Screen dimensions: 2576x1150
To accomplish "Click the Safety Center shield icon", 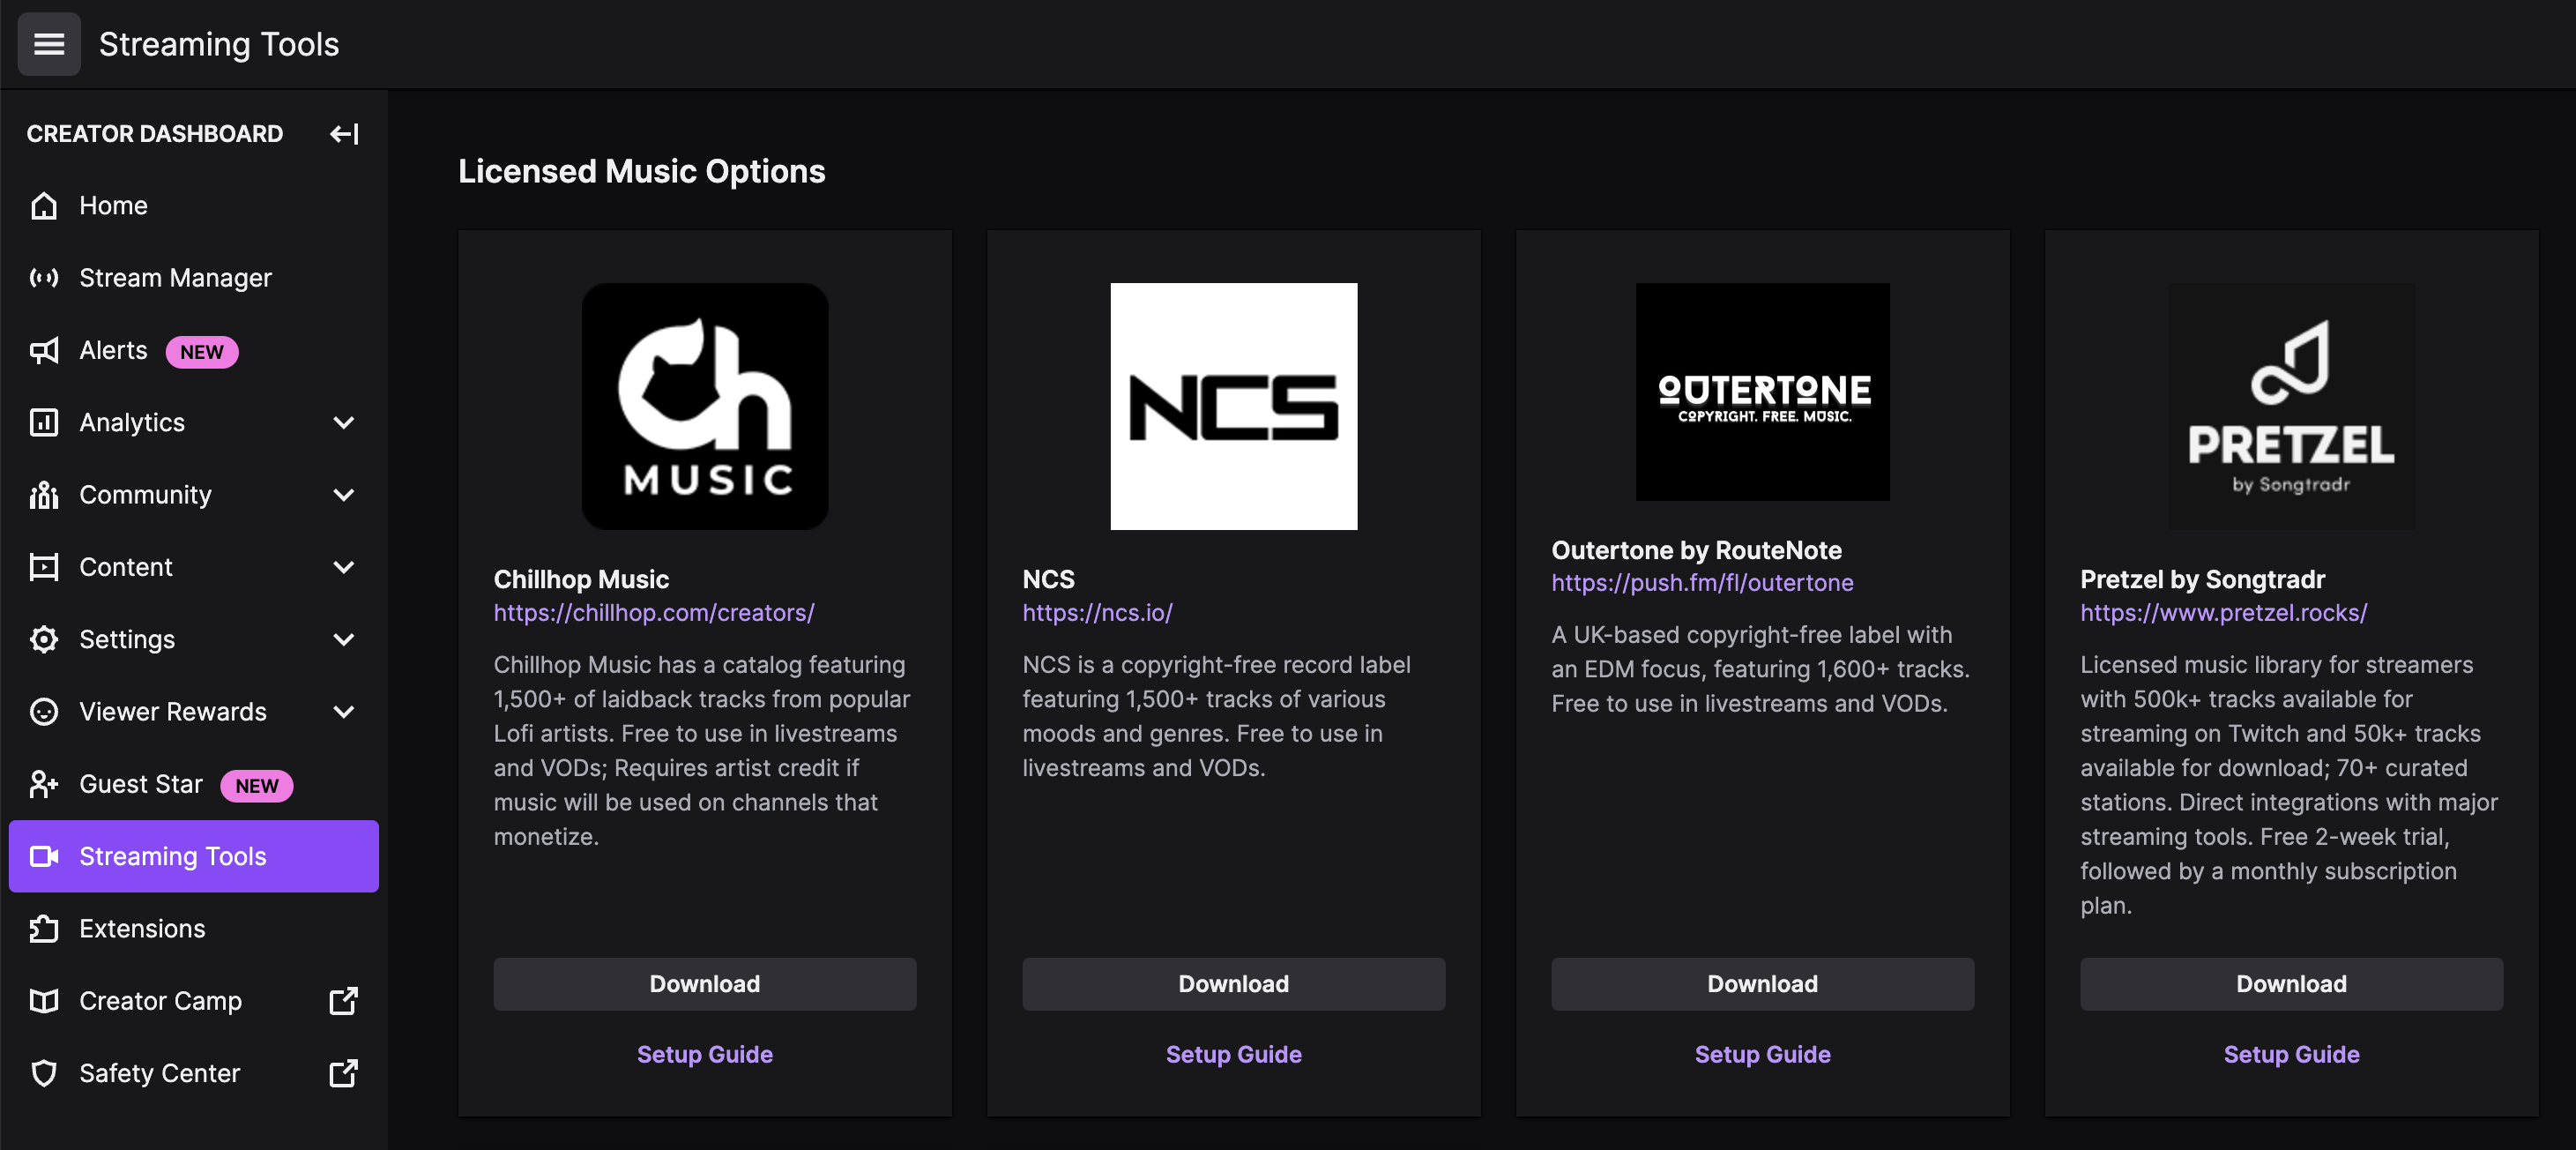I will (x=44, y=1074).
